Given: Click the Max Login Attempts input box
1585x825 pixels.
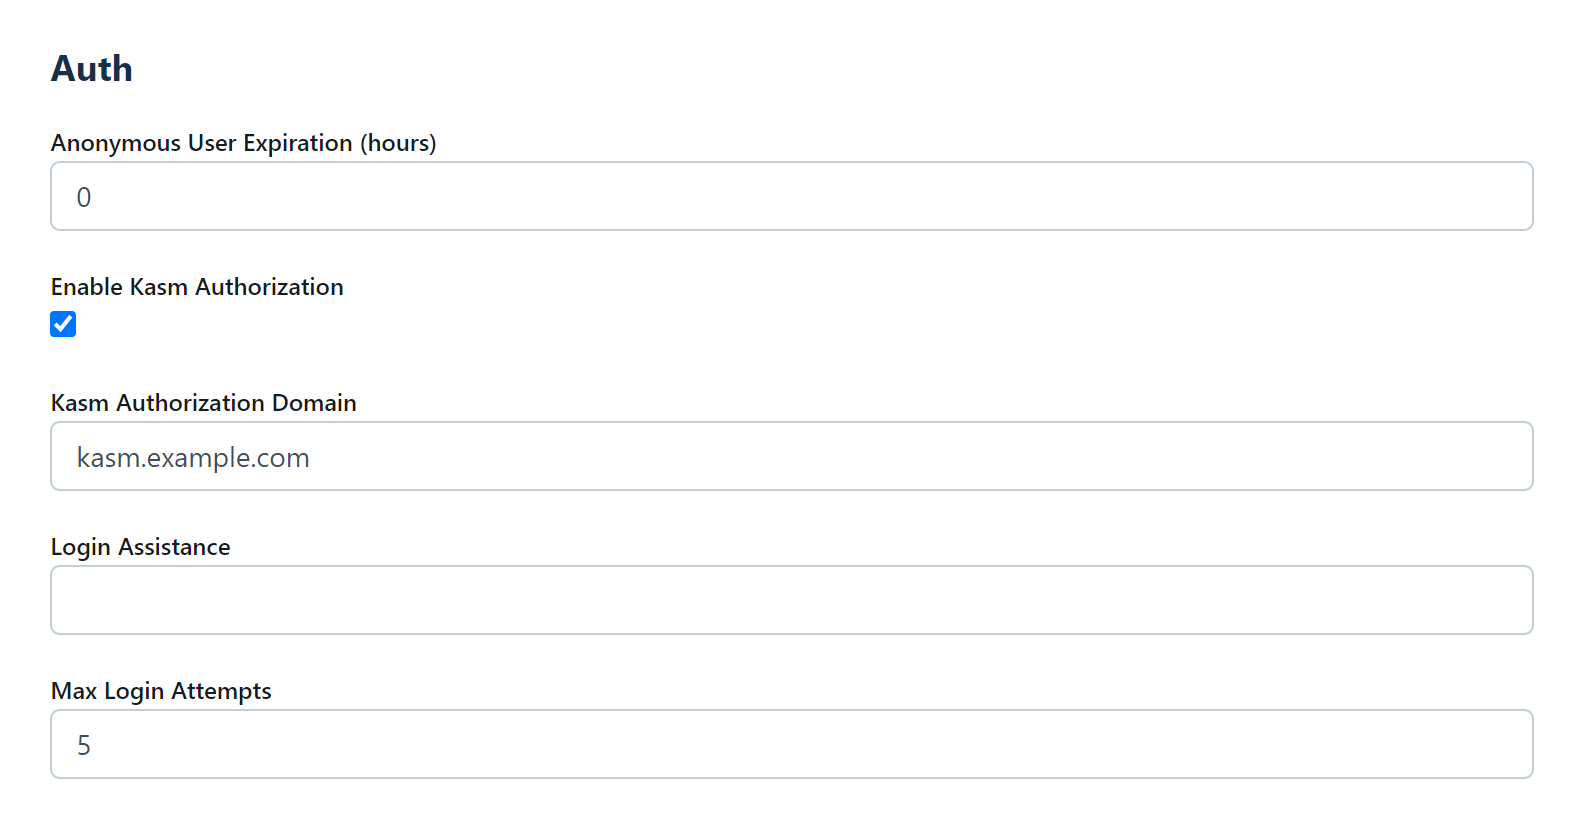Looking at the screenshot, I should pyautogui.click(x=791, y=745).
